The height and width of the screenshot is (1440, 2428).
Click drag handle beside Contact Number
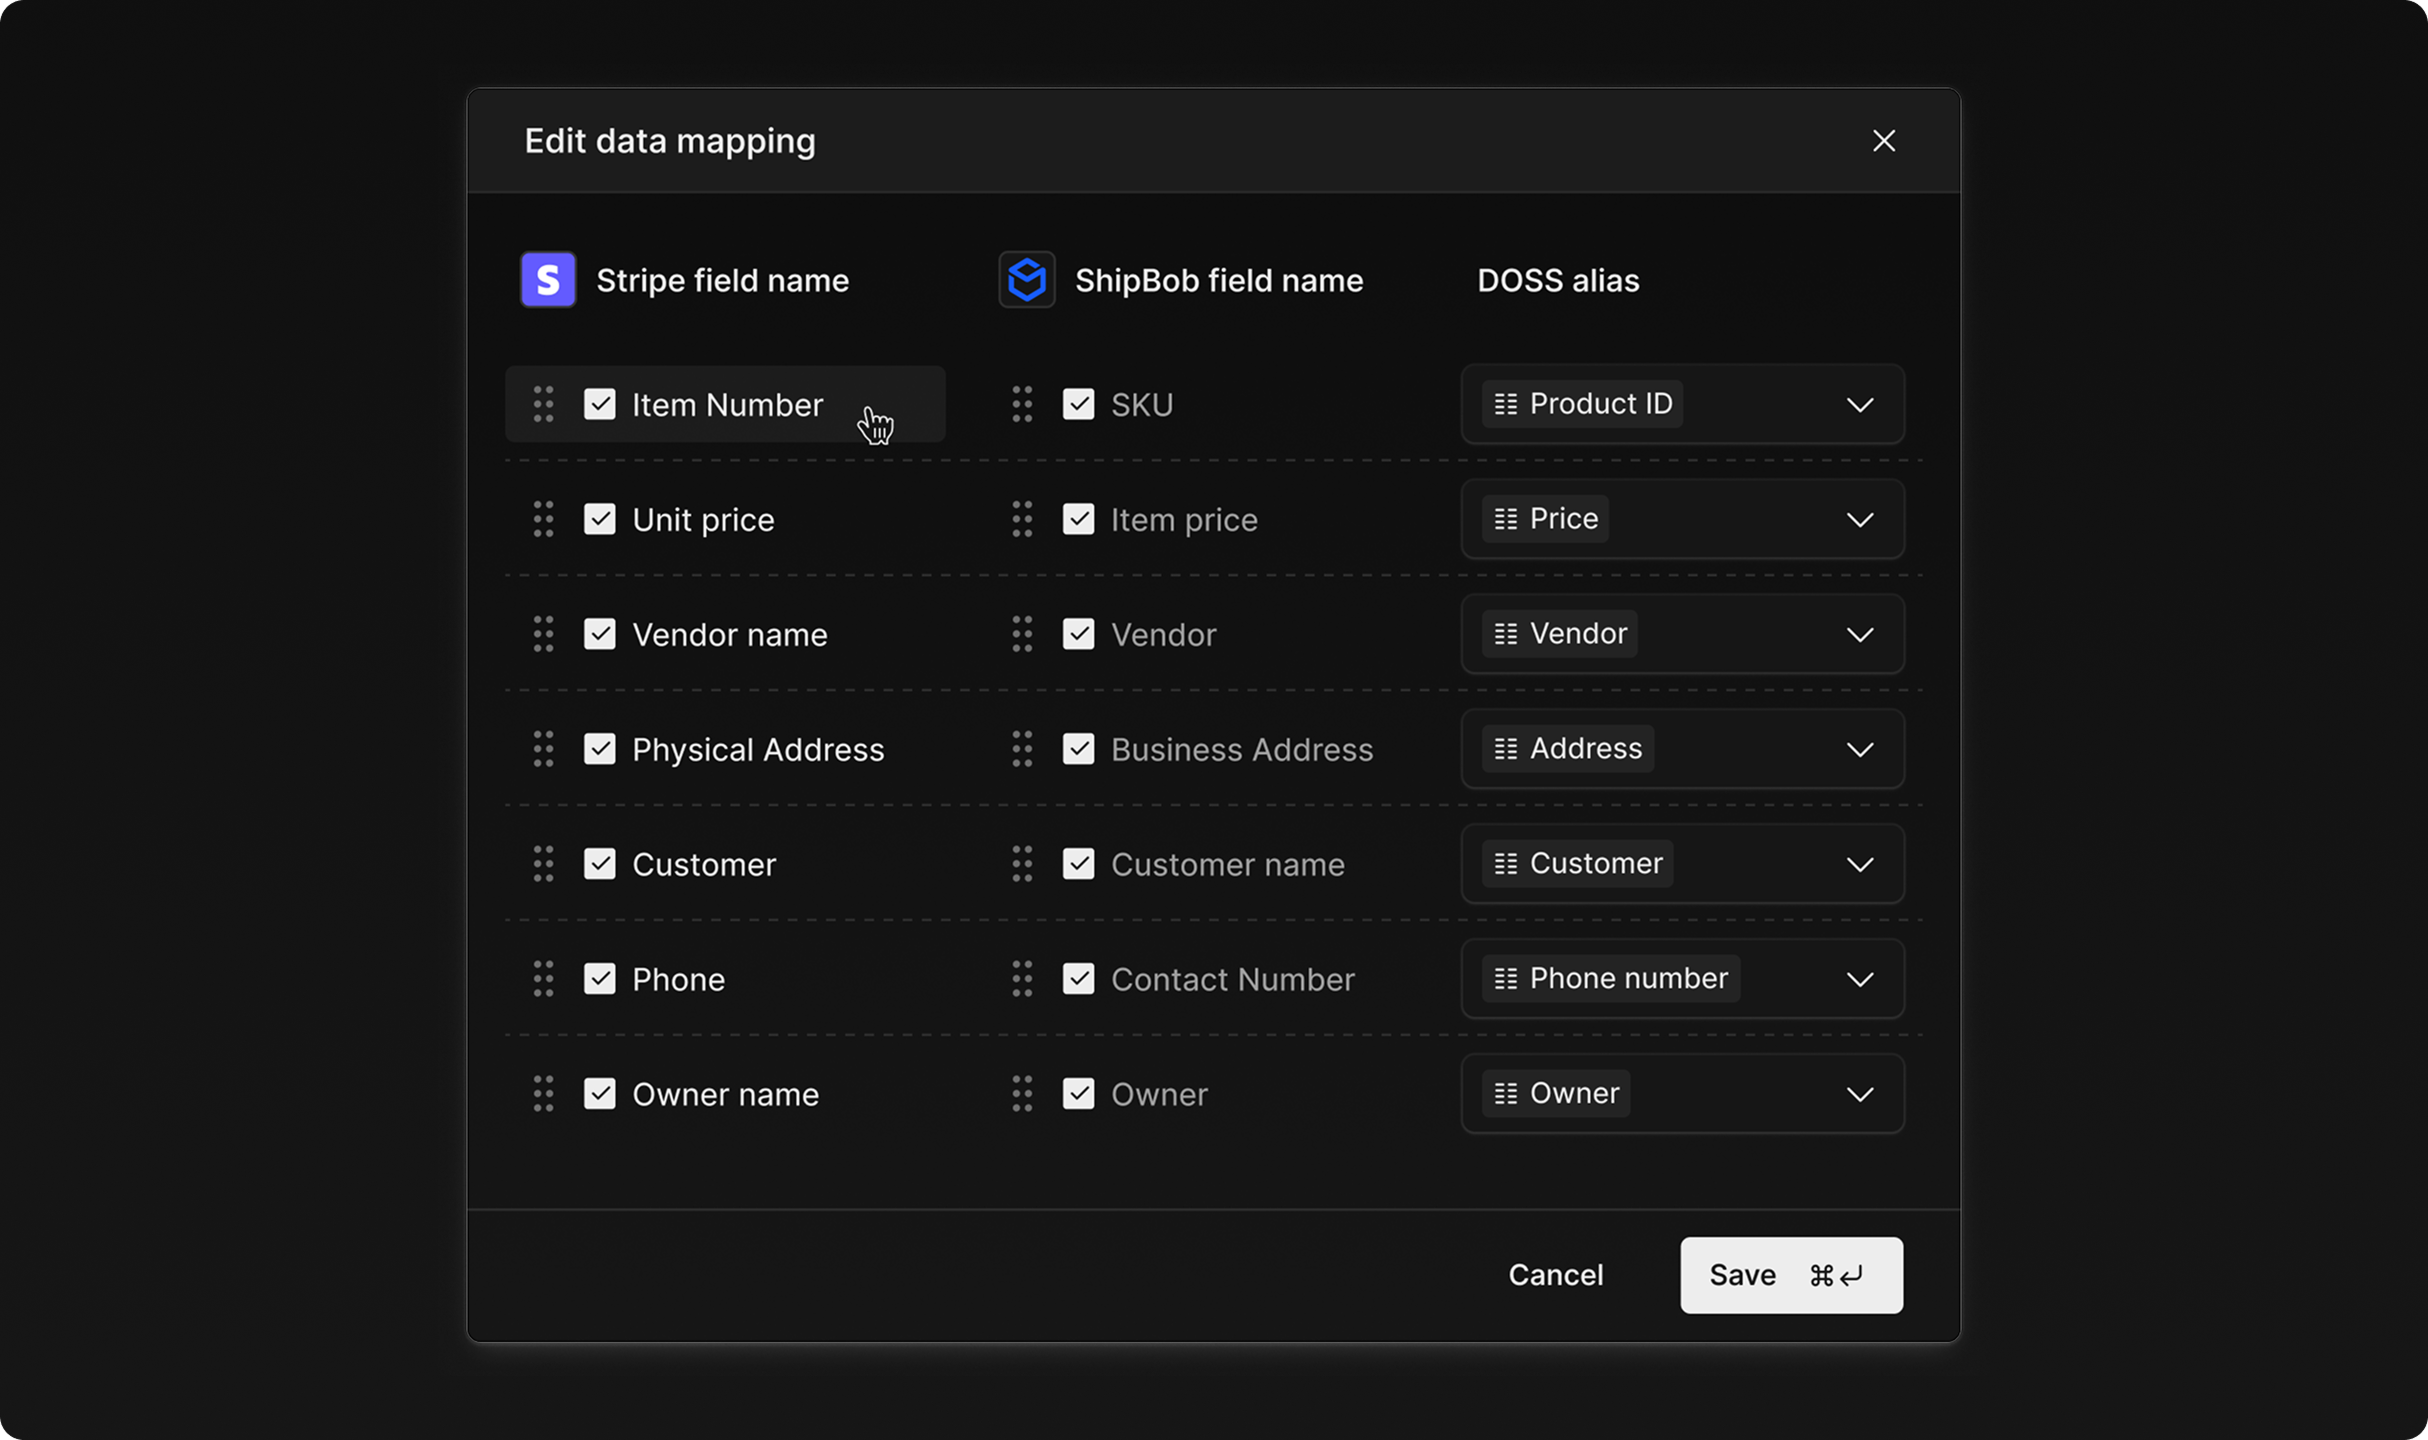[x=1021, y=980]
